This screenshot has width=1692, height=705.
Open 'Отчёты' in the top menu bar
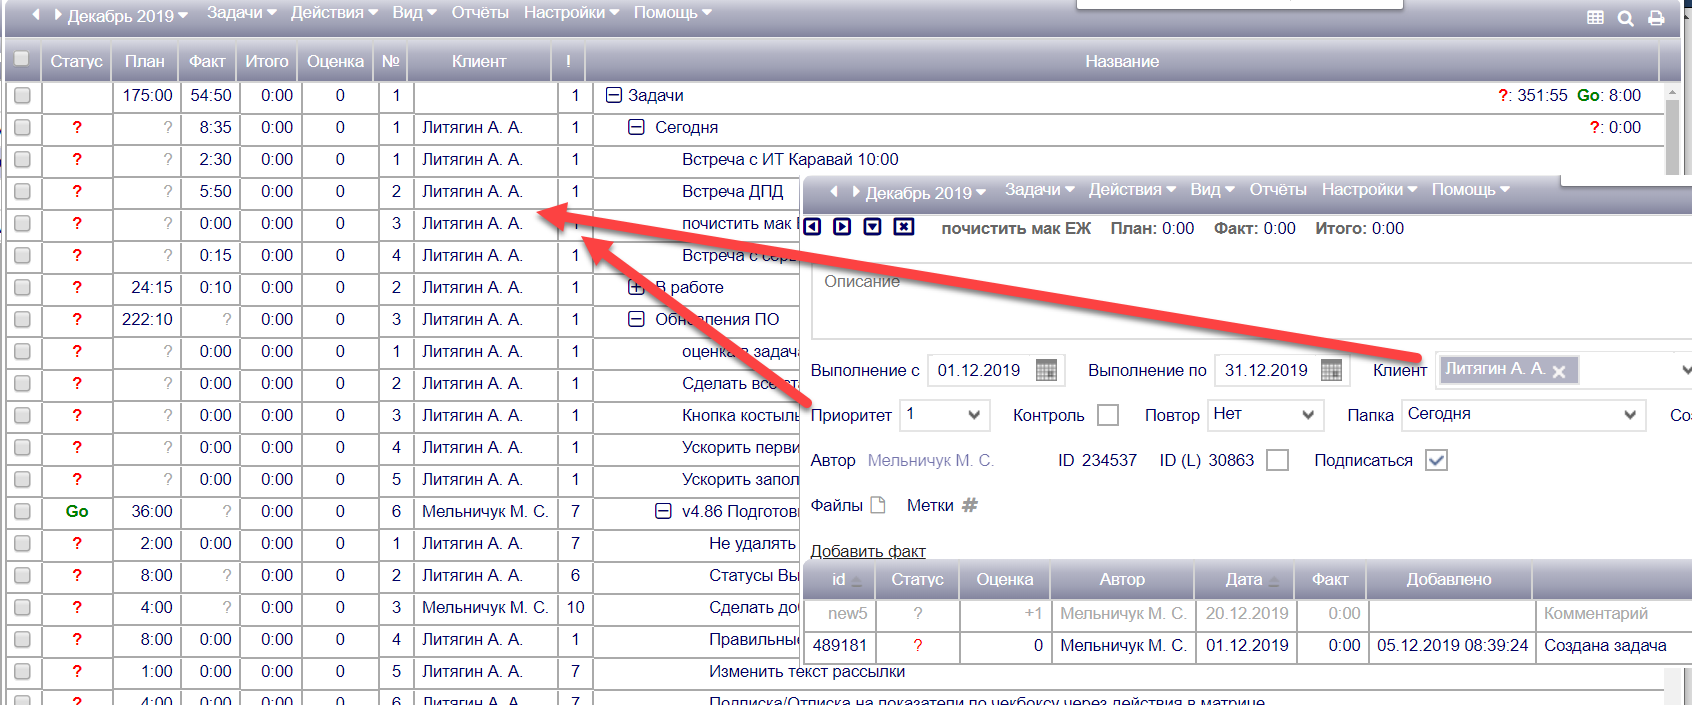480,13
